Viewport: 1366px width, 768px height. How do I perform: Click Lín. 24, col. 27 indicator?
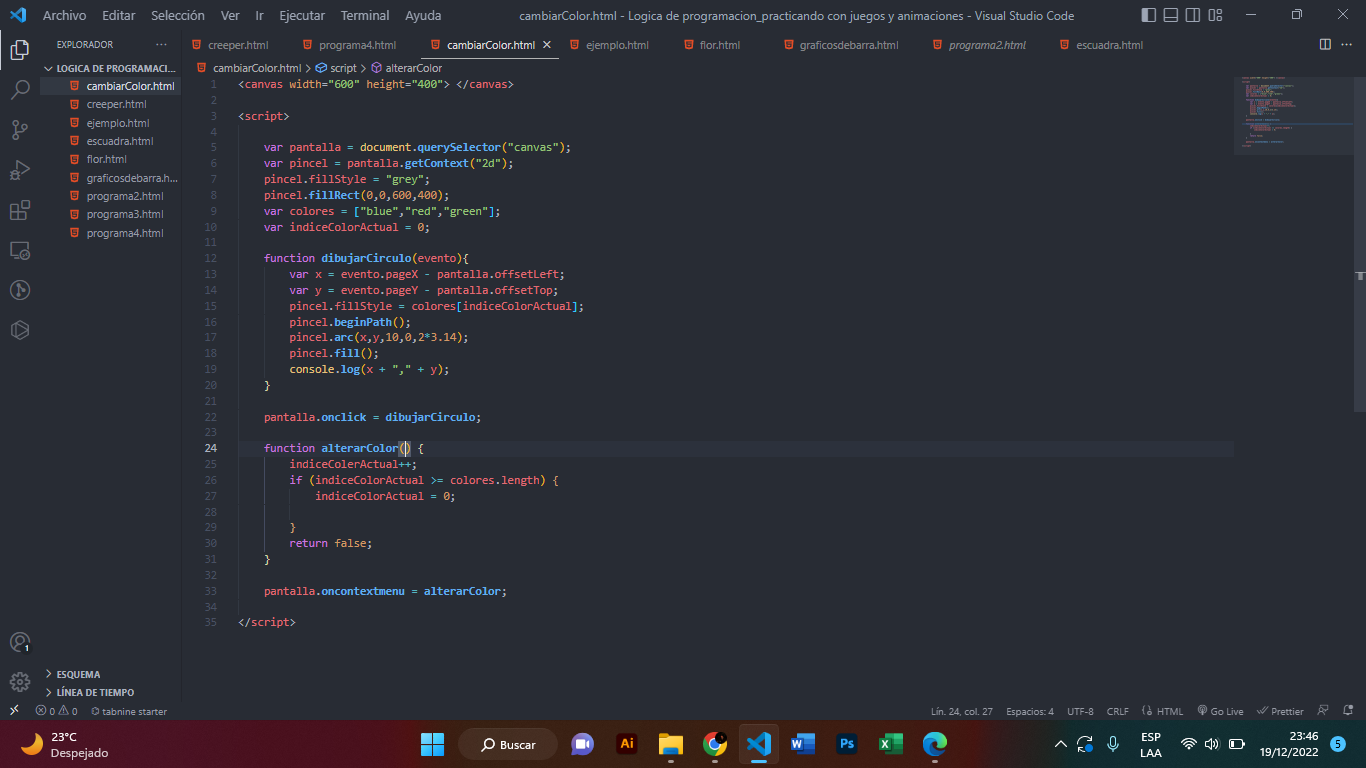click(x=961, y=711)
